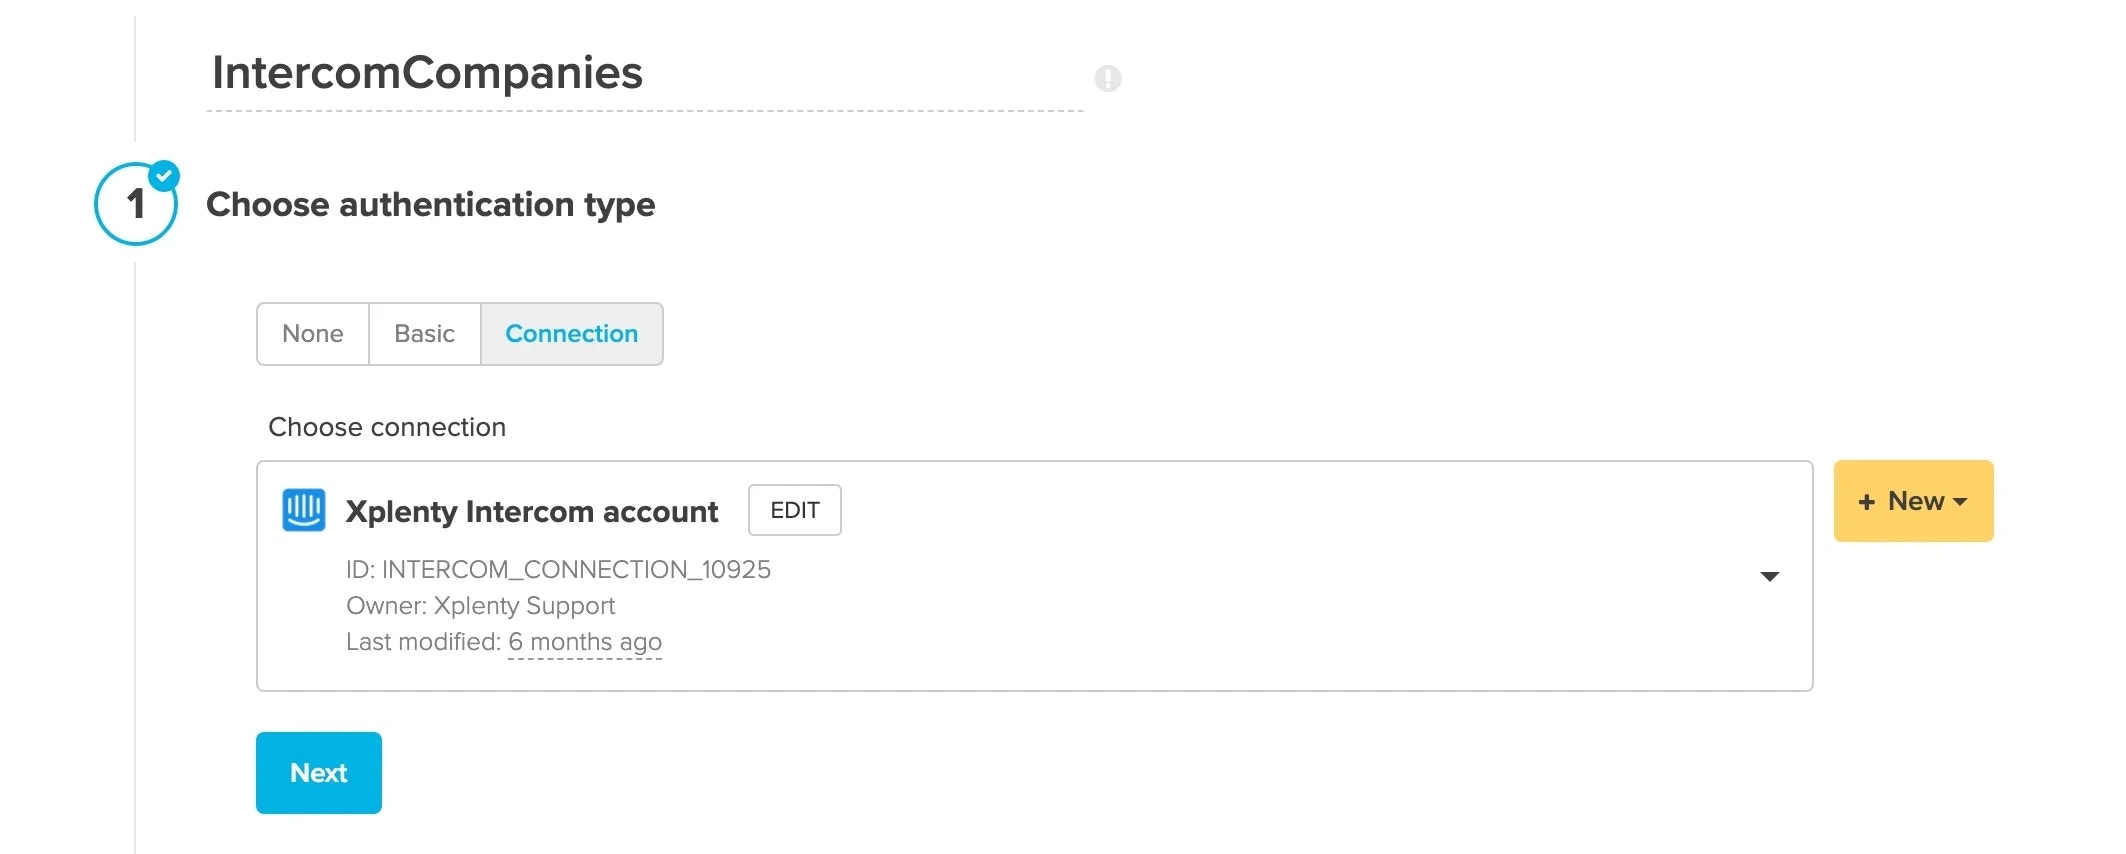Click the step number 1 circle

[x=135, y=204]
